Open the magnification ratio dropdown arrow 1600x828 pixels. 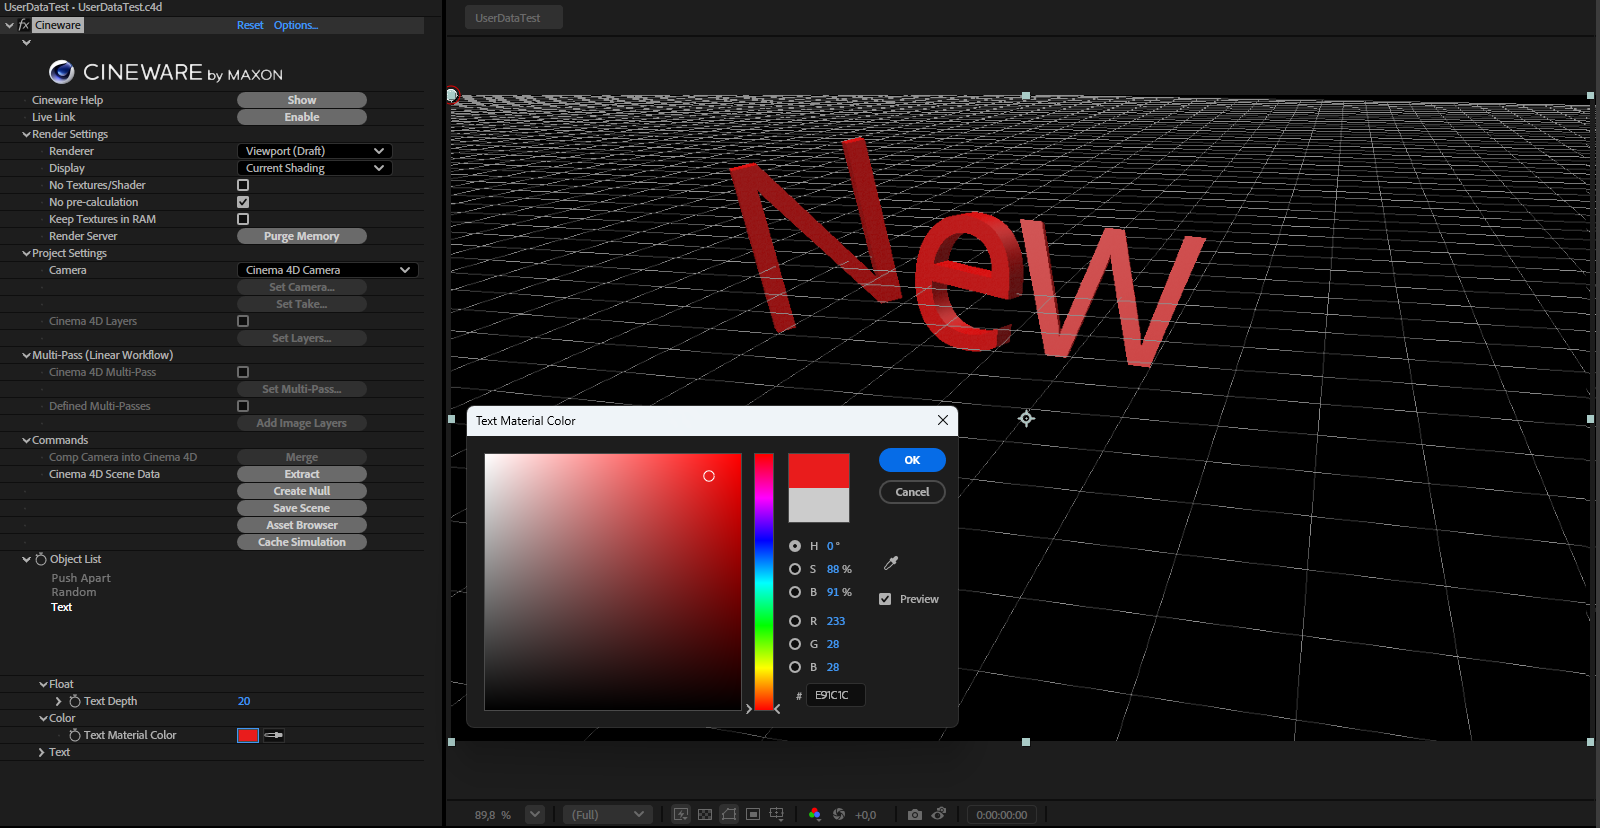[535, 814]
